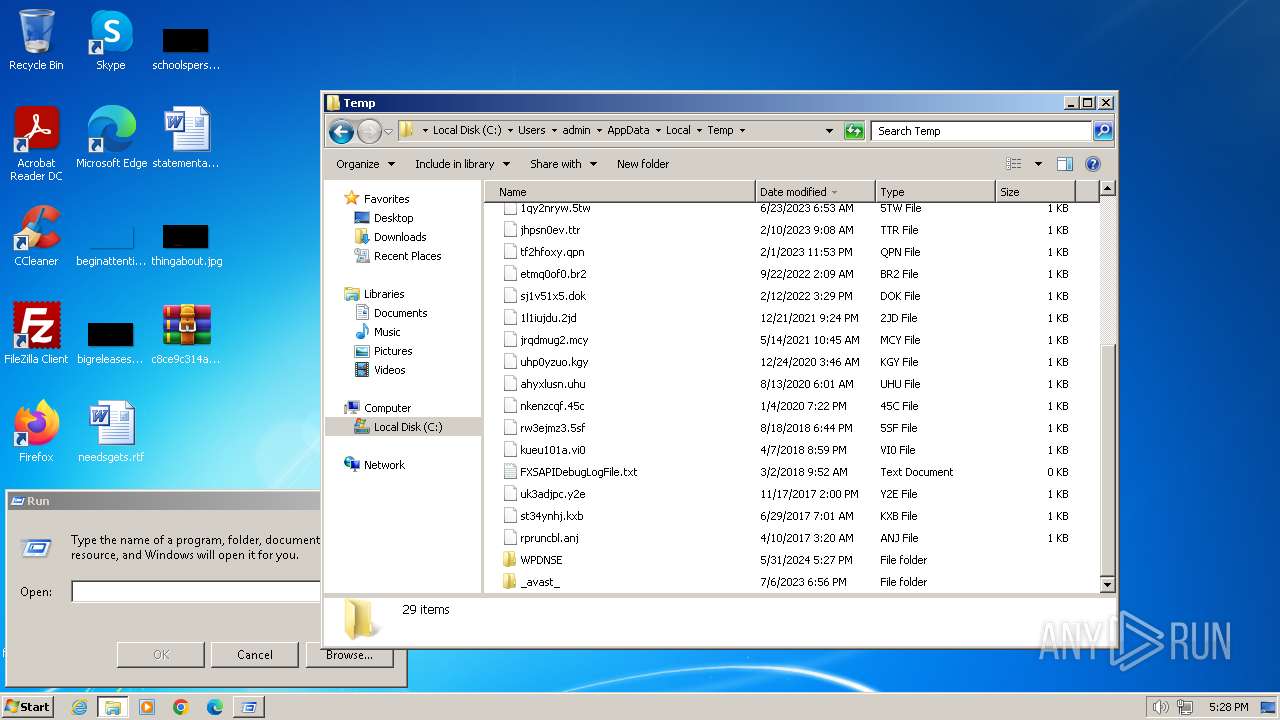
Task: Open the Organize menu
Action: coord(365,164)
